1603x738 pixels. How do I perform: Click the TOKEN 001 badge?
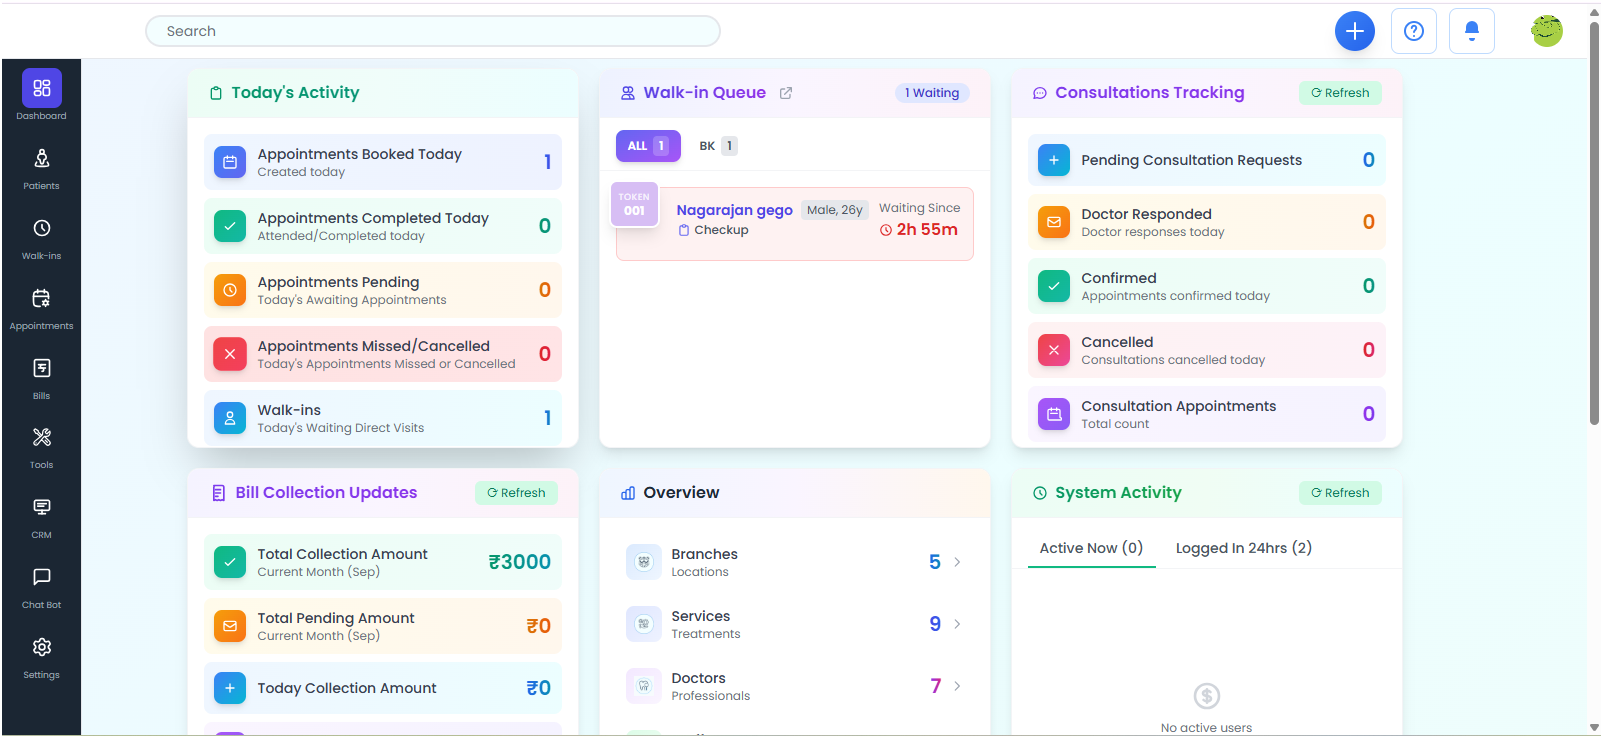point(634,203)
